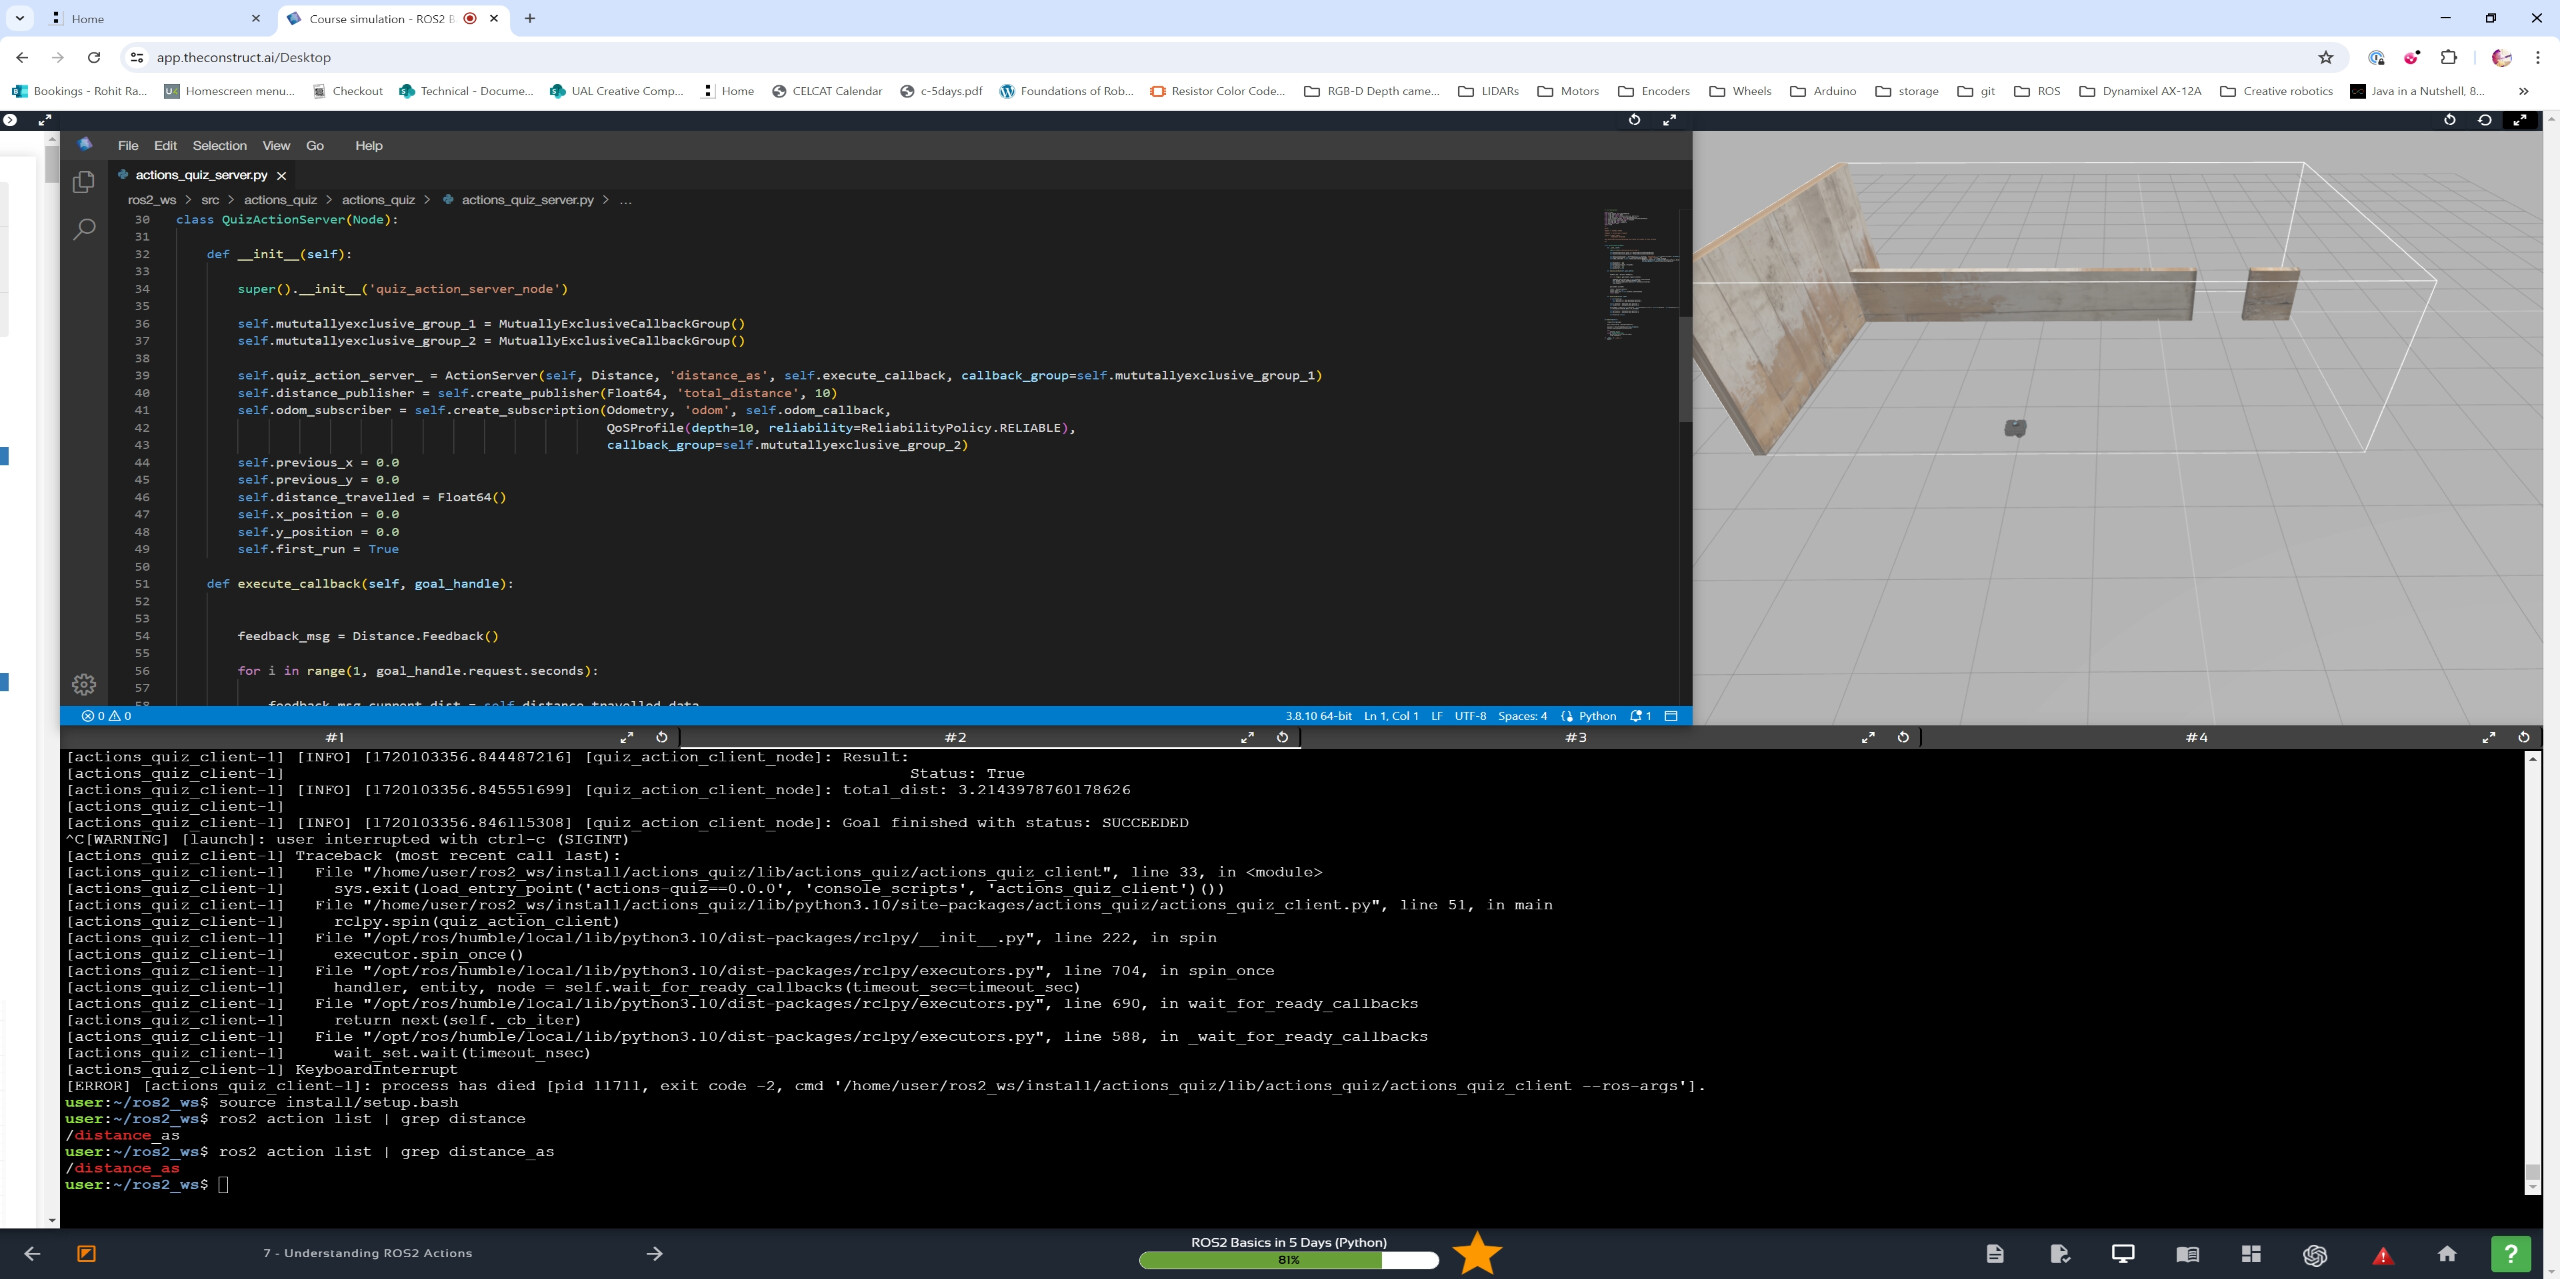Toggle the editor layout icon in status bar
This screenshot has width=2560, height=1279.
click(x=1671, y=716)
